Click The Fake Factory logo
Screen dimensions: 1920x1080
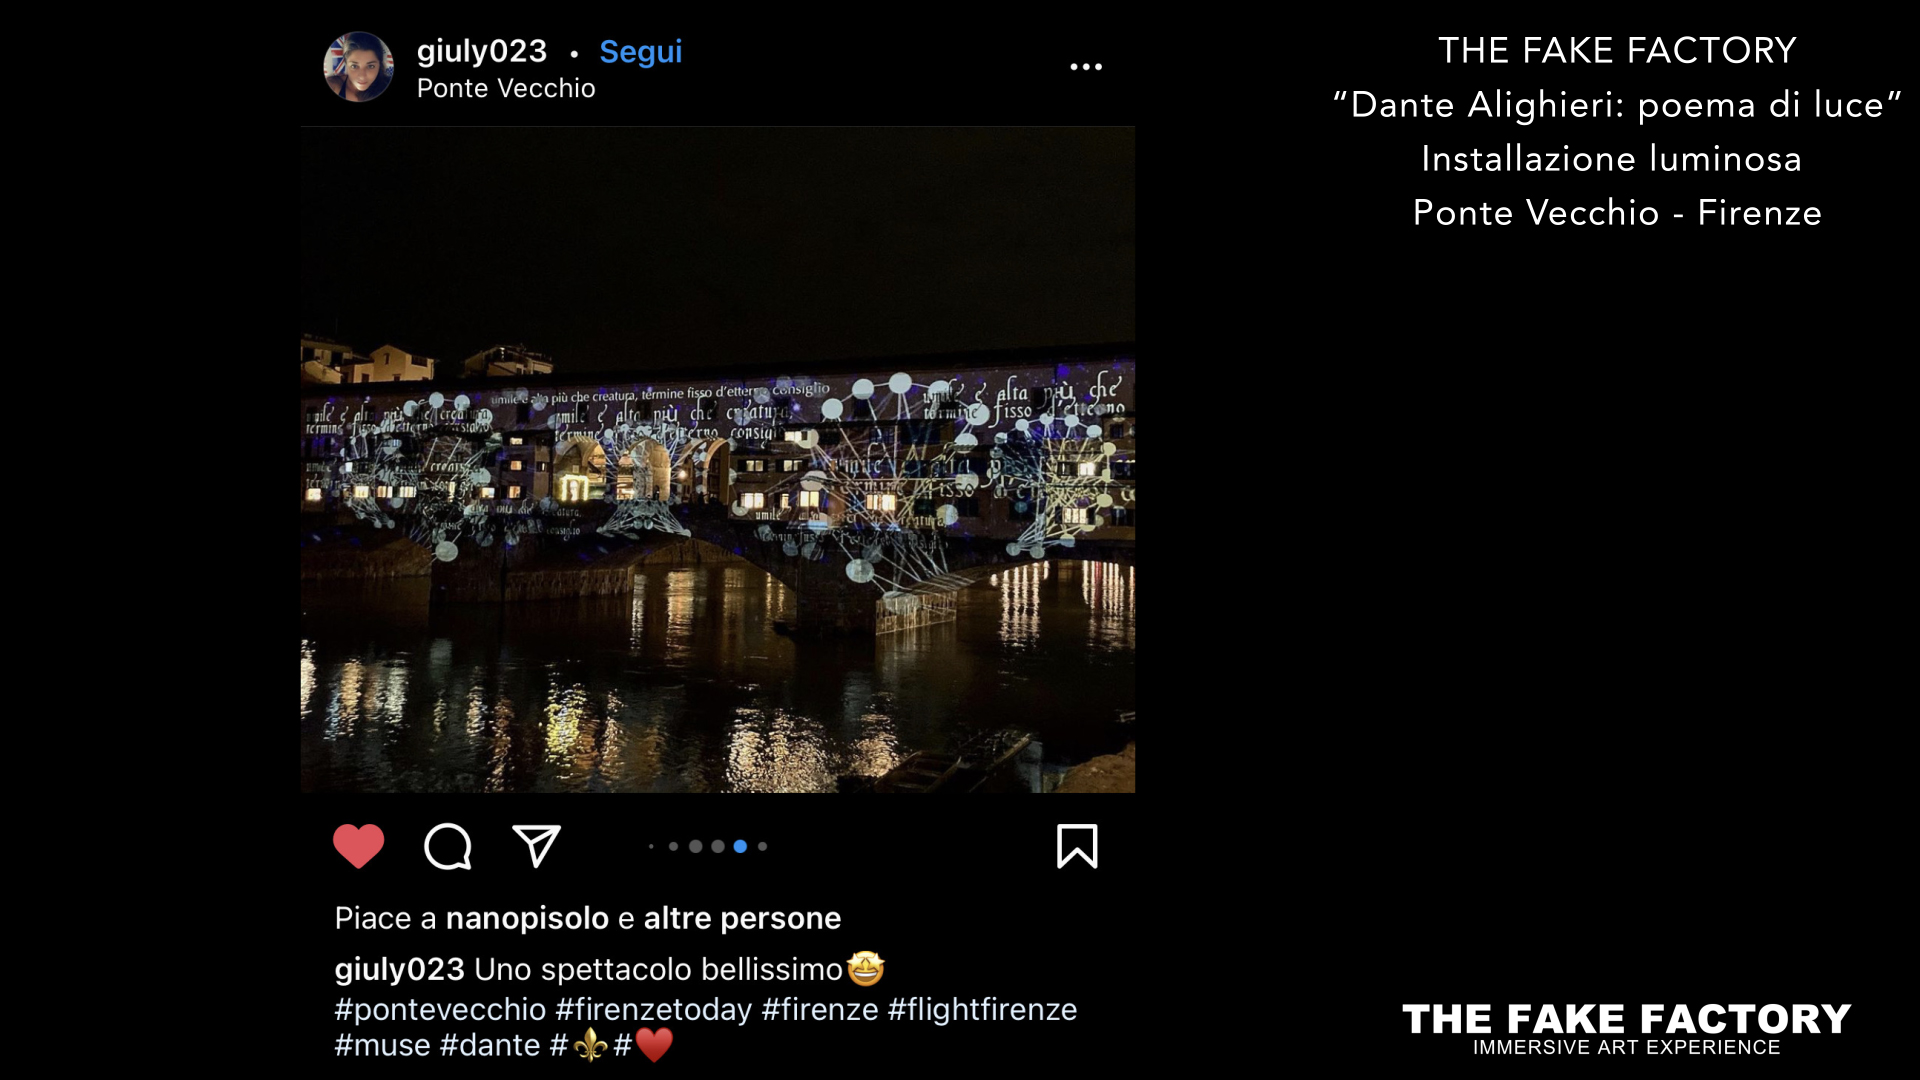[1626, 1029]
